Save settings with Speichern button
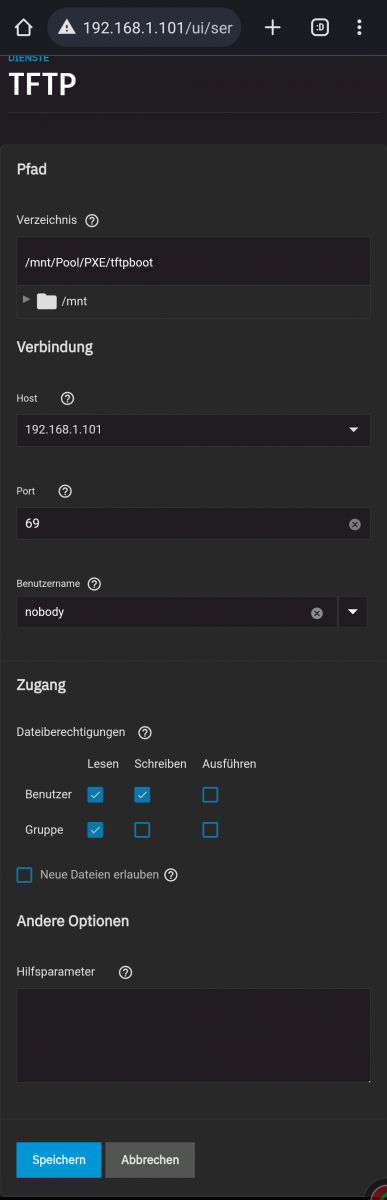The height and width of the screenshot is (1200, 387). click(x=59, y=1160)
